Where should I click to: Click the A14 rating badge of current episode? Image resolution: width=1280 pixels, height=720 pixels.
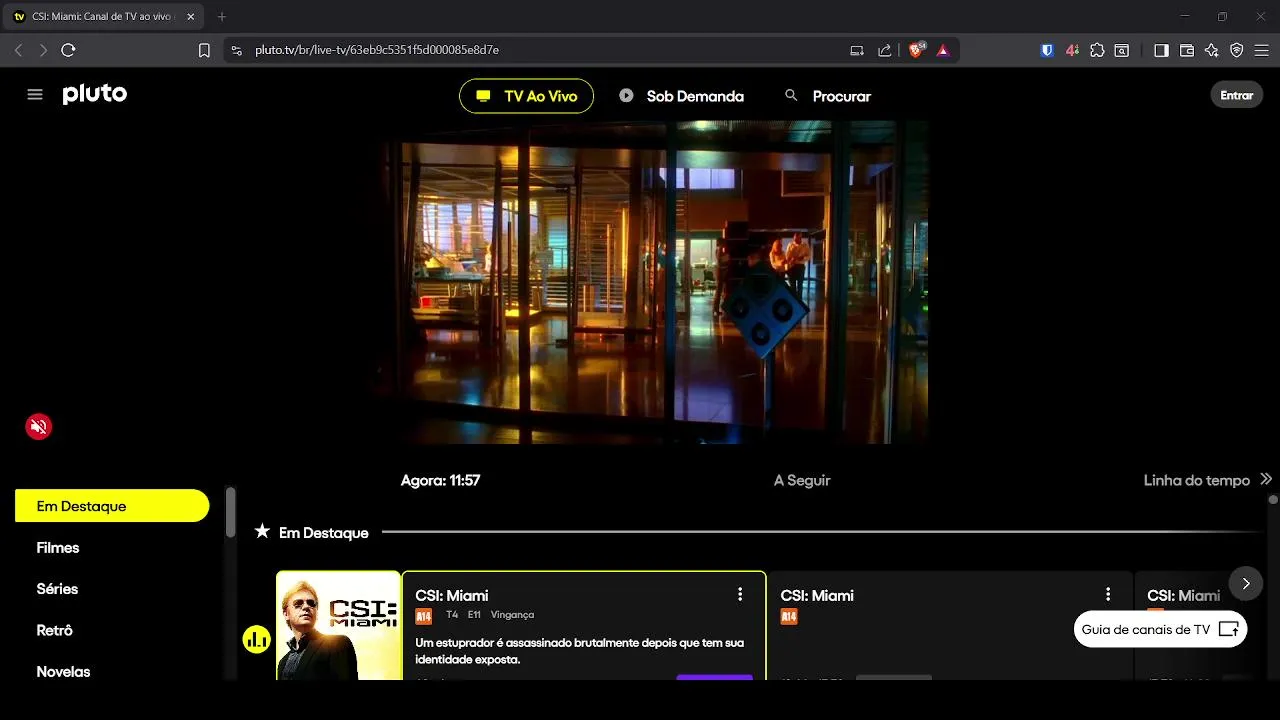(x=423, y=616)
